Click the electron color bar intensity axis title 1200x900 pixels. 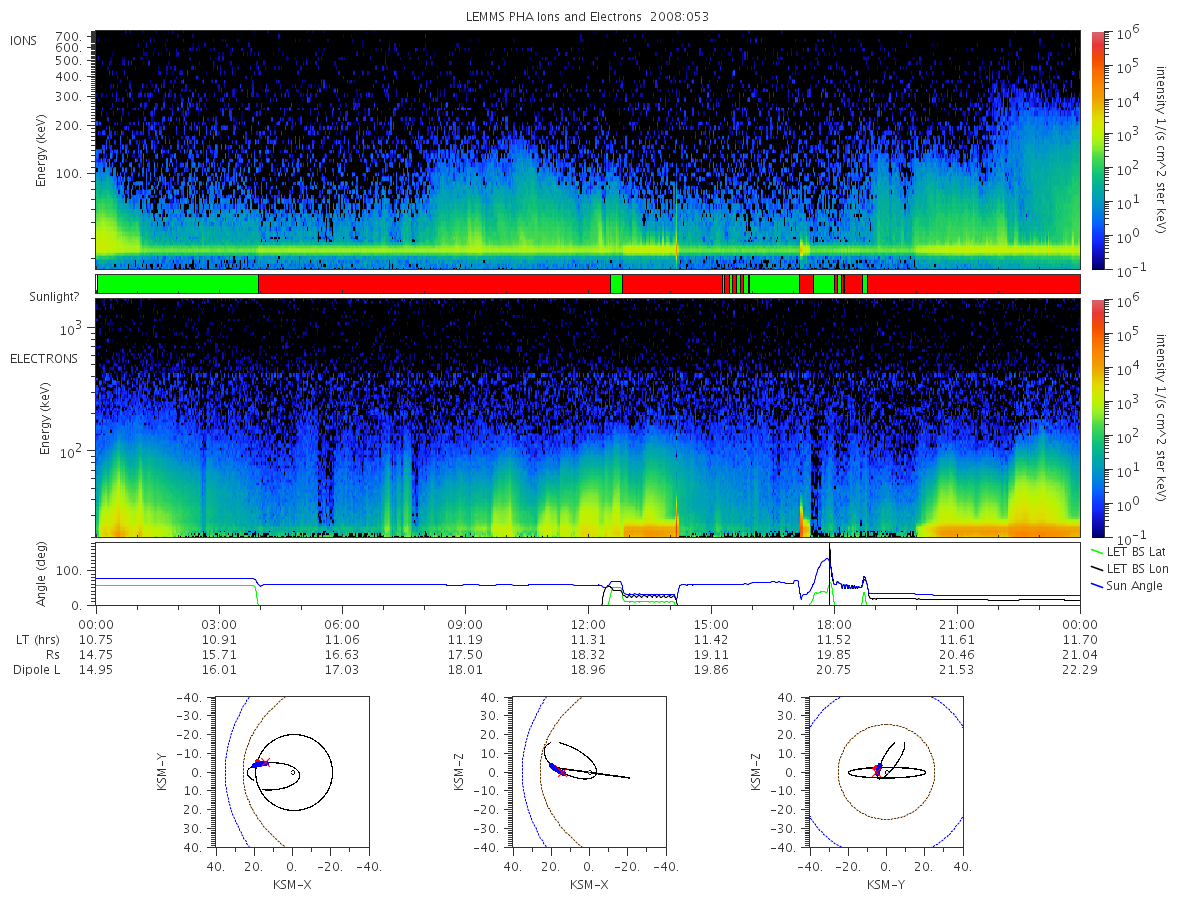(1162, 418)
